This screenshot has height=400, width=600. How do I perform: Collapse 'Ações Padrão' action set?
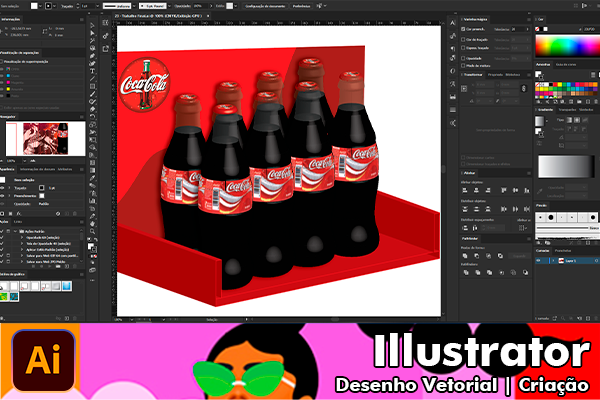(16, 232)
